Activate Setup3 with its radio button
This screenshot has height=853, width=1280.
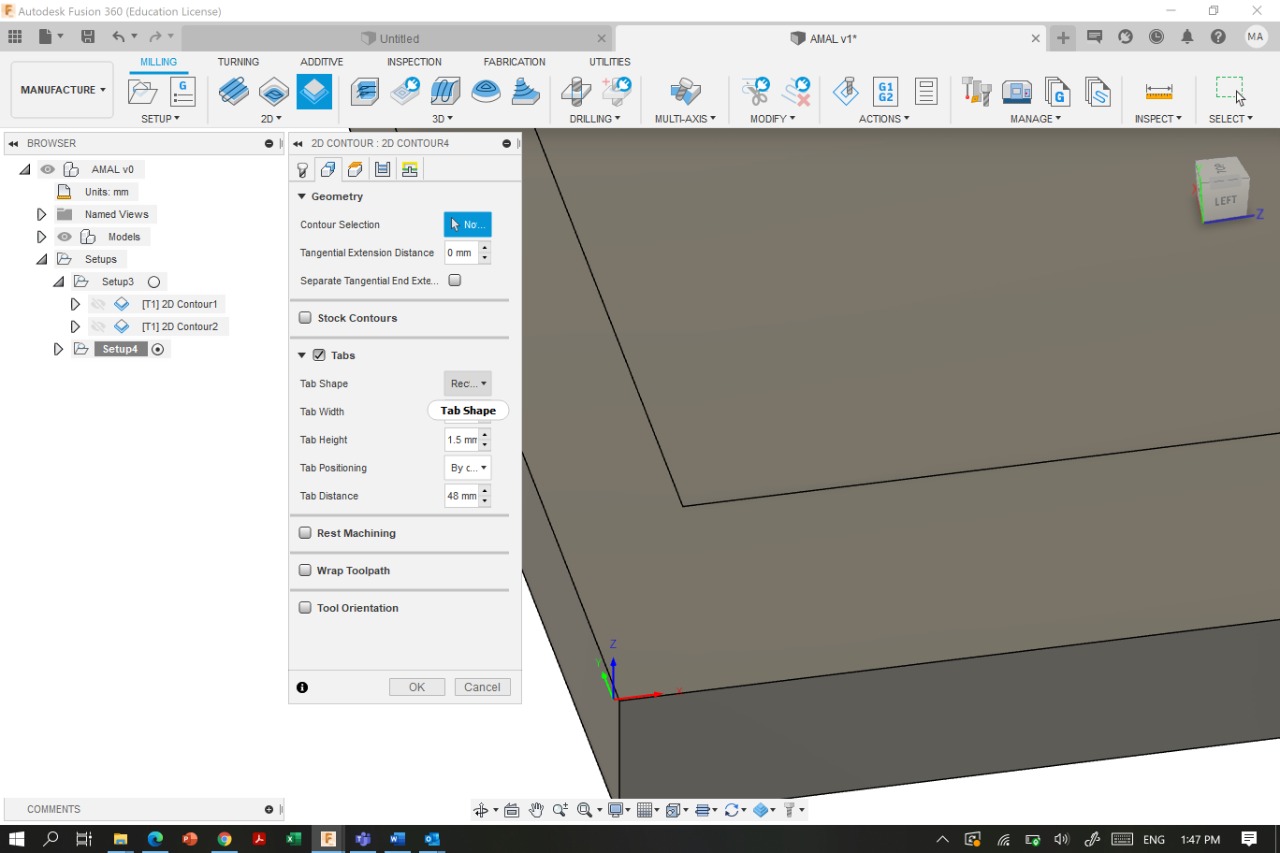coord(154,282)
